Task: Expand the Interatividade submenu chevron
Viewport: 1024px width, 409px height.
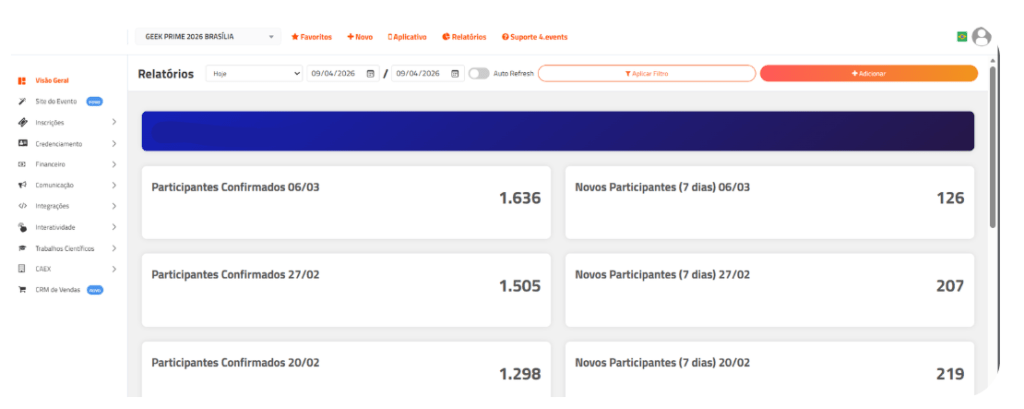Action: (x=114, y=227)
